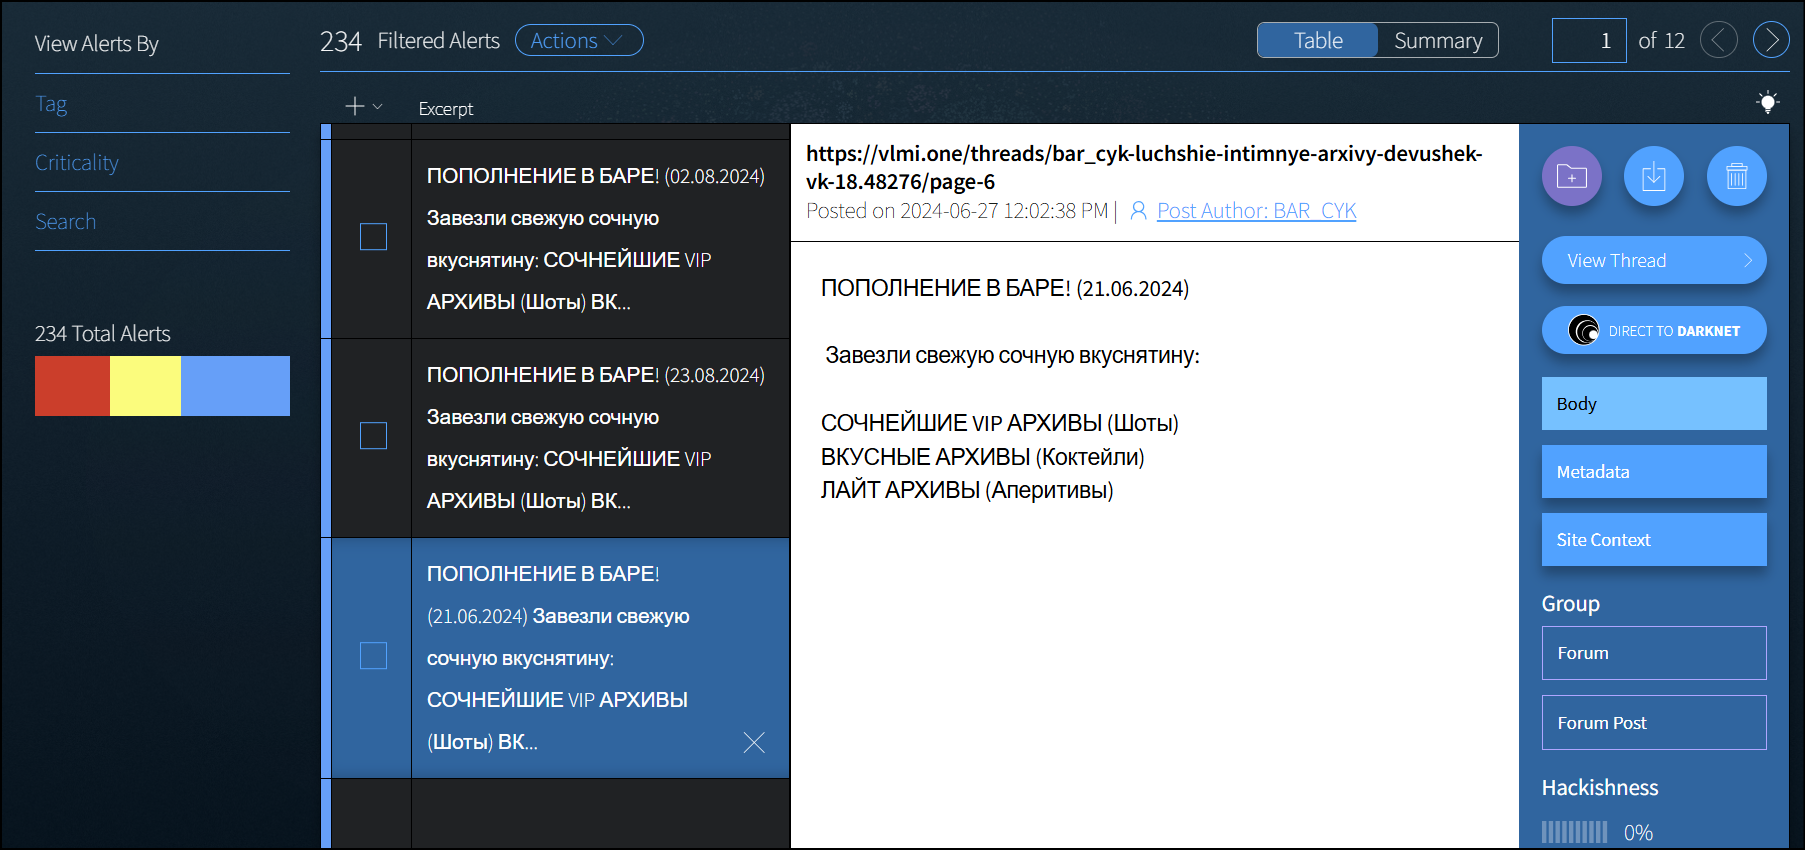Click the purple add-to-folder icon
The width and height of the screenshot is (1805, 850).
coord(1571,177)
